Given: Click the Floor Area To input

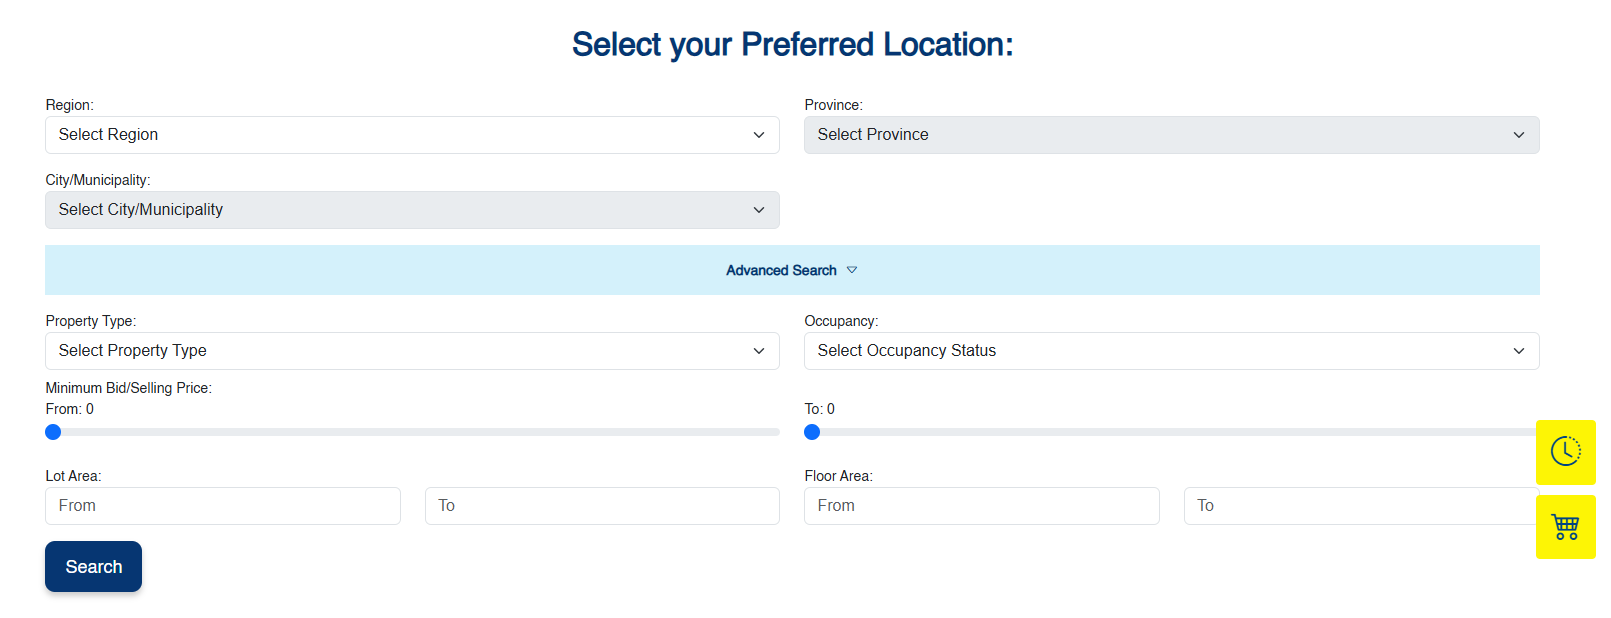Looking at the screenshot, I should click(1360, 506).
